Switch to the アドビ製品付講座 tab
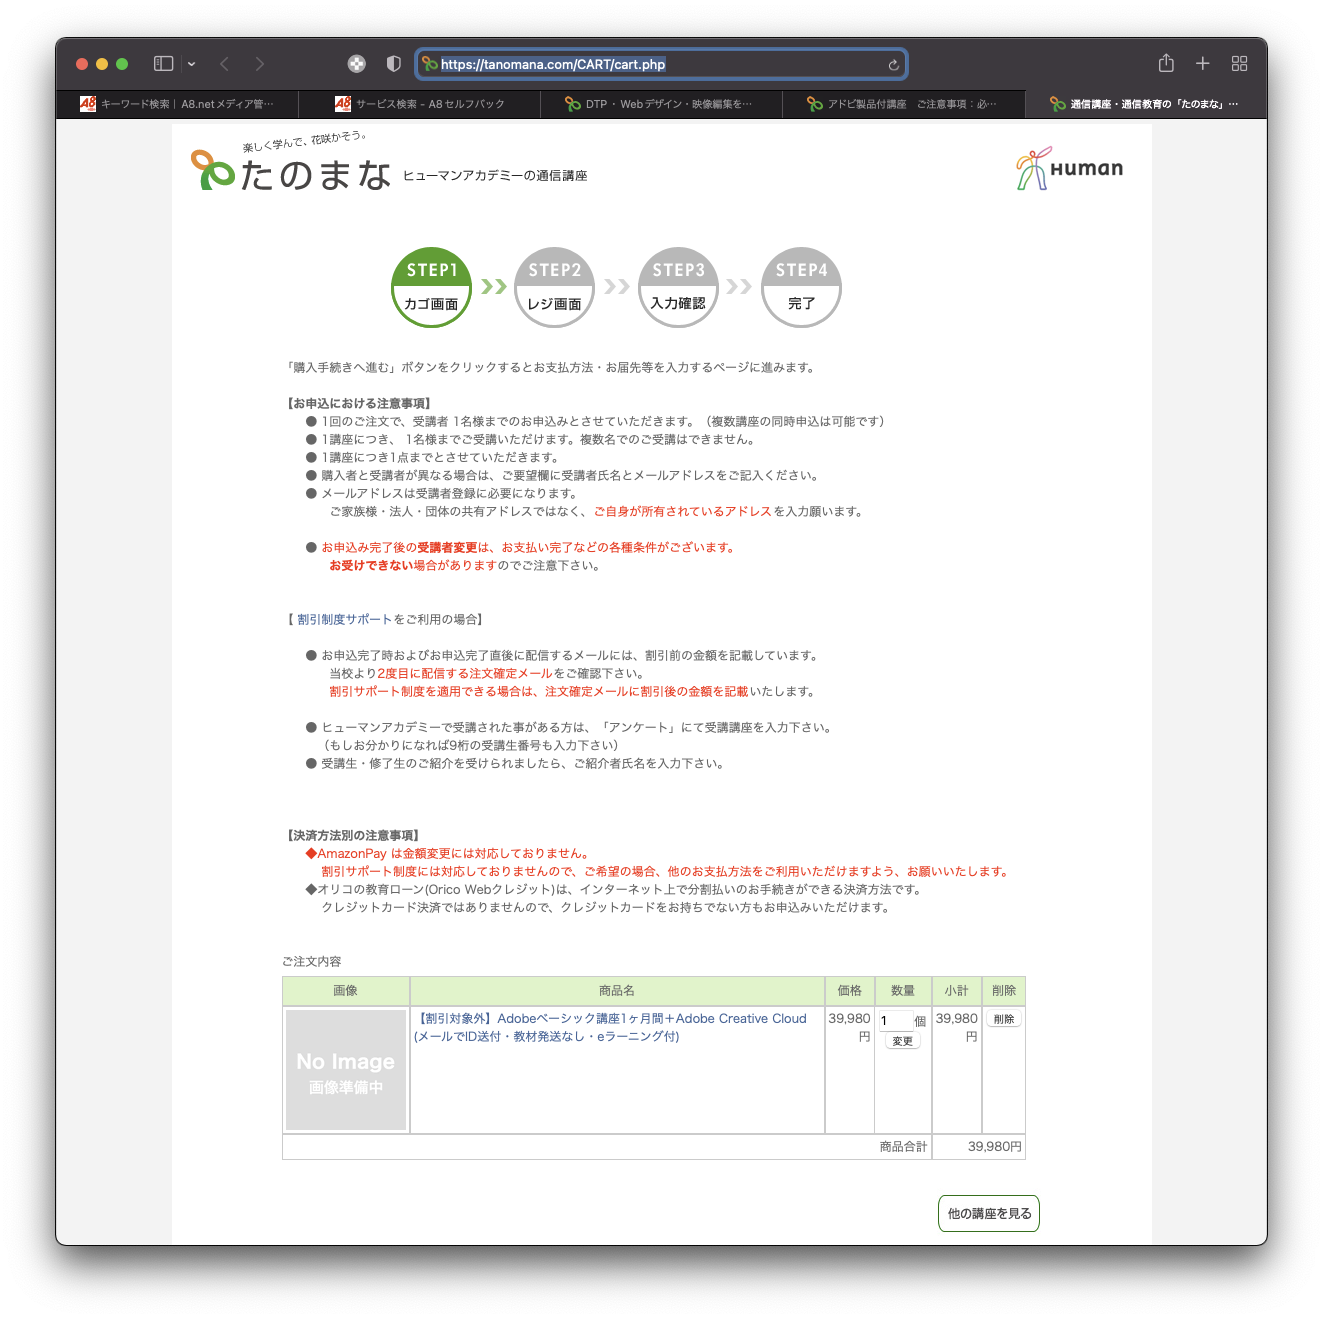The width and height of the screenshot is (1323, 1319). pyautogui.click(x=904, y=104)
